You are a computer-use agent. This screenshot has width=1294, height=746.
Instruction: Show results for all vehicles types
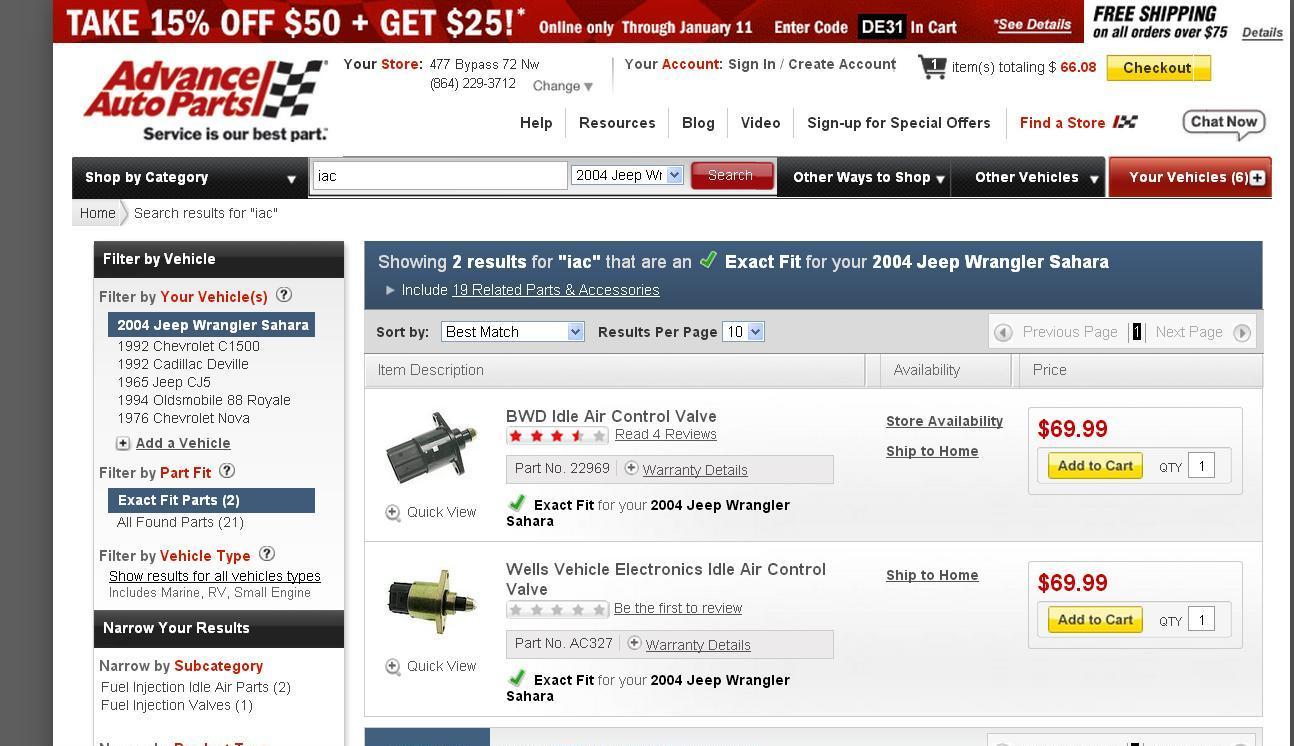click(x=215, y=576)
